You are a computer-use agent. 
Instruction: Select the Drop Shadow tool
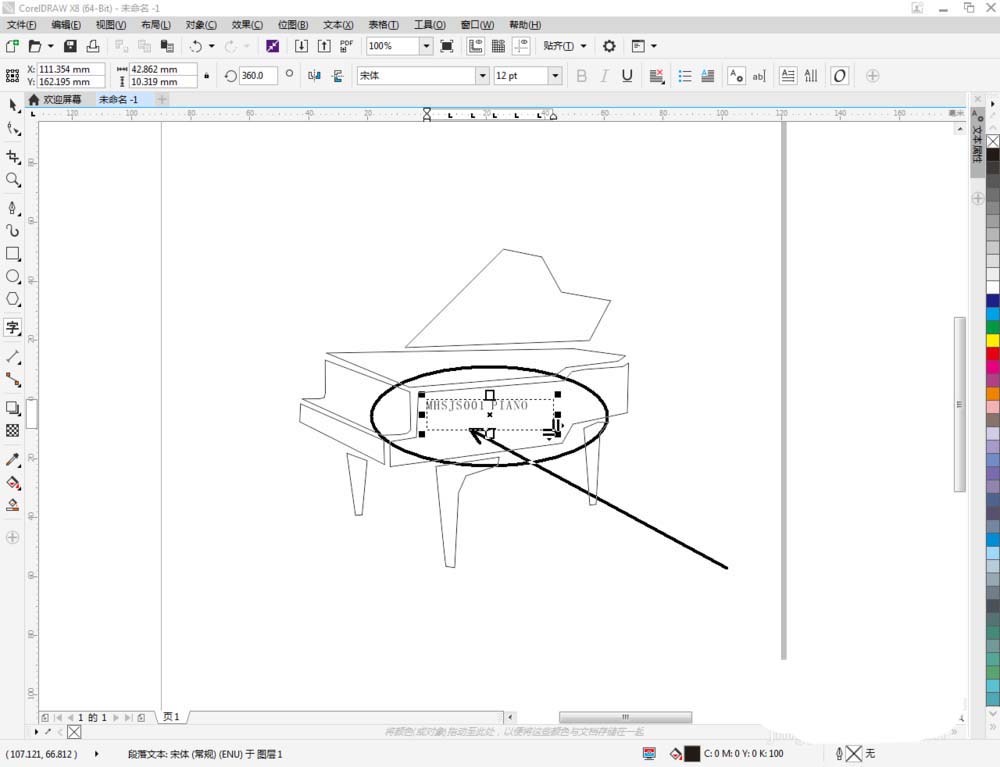point(13,407)
